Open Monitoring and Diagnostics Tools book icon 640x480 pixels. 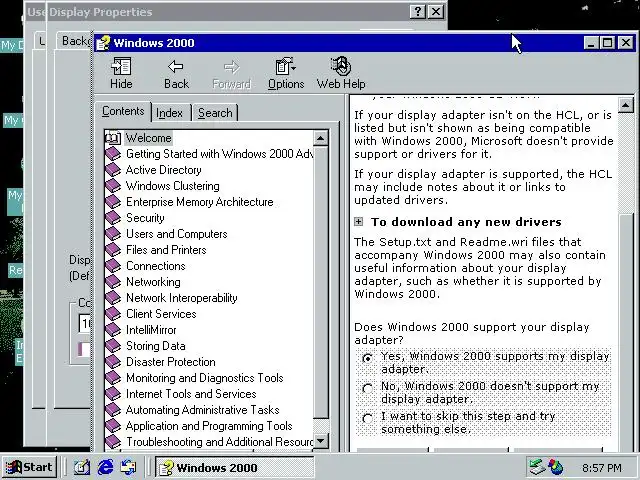[113, 378]
